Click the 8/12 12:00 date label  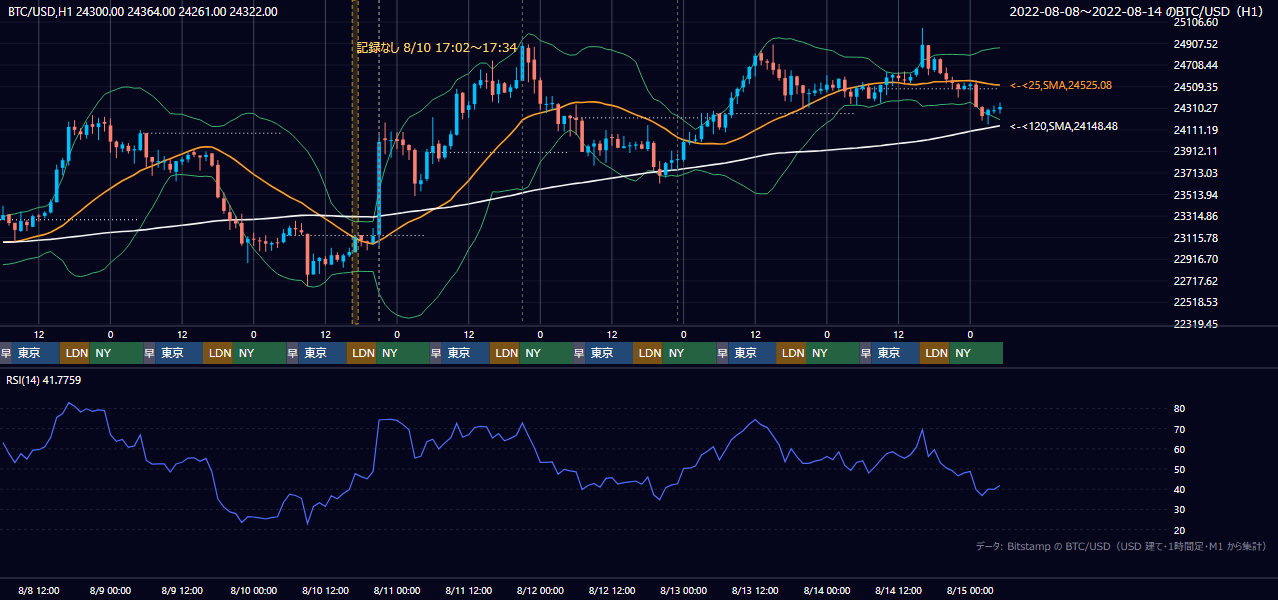click(611, 590)
